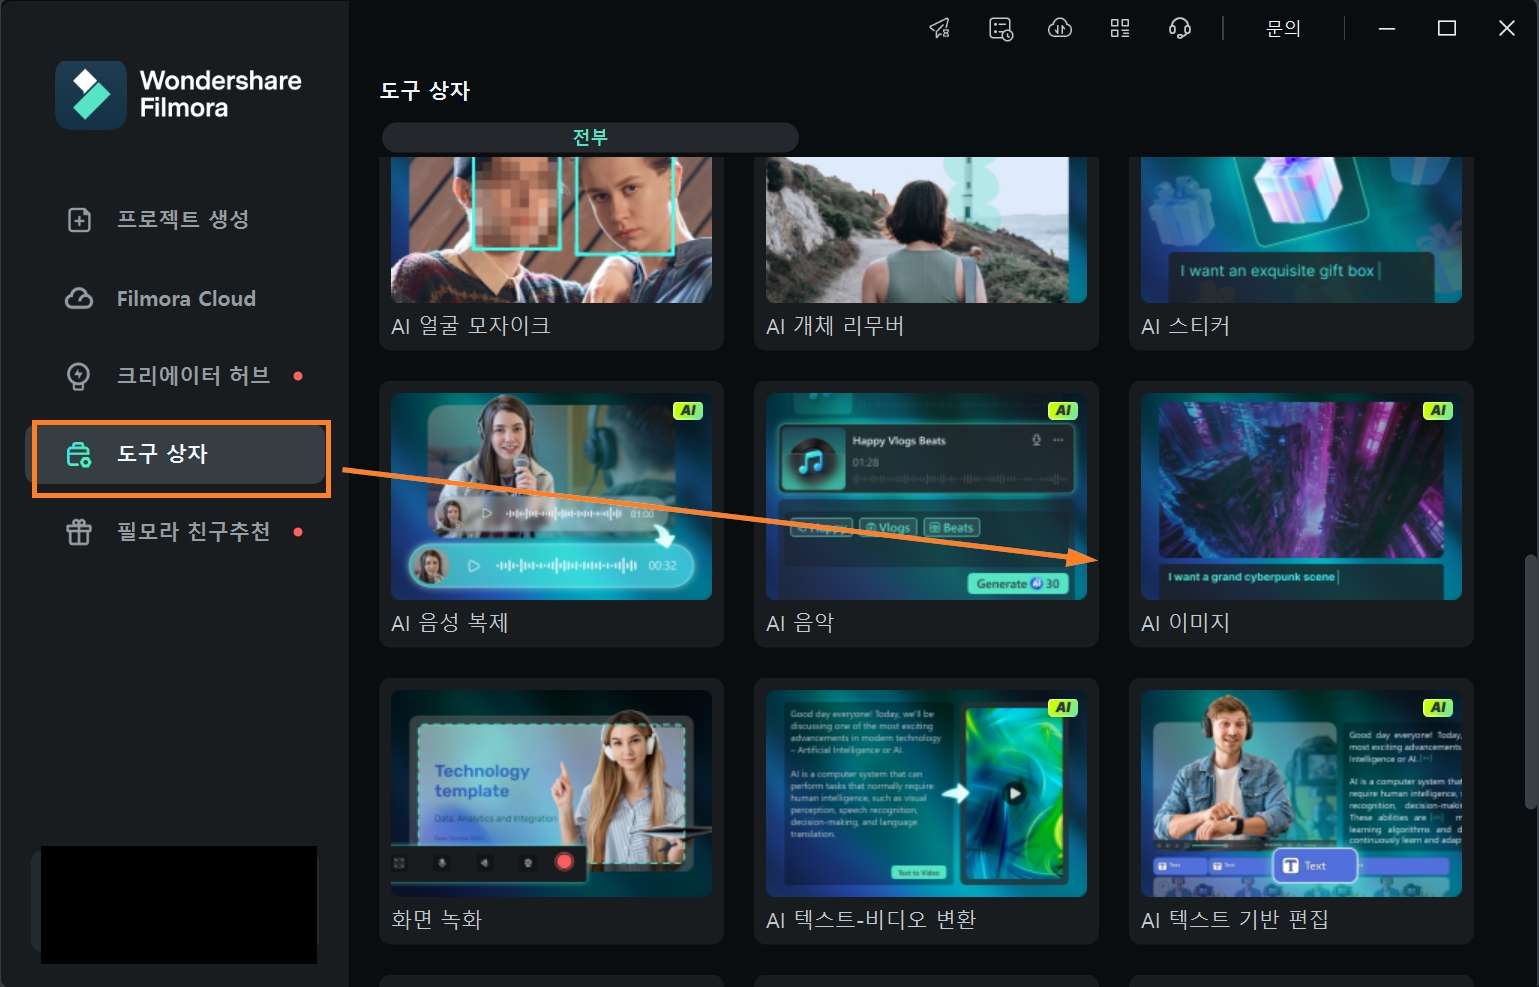Open the AI 개체 리무버 thumbnail
Screen dimensions: 1539x987
tap(926, 230)
